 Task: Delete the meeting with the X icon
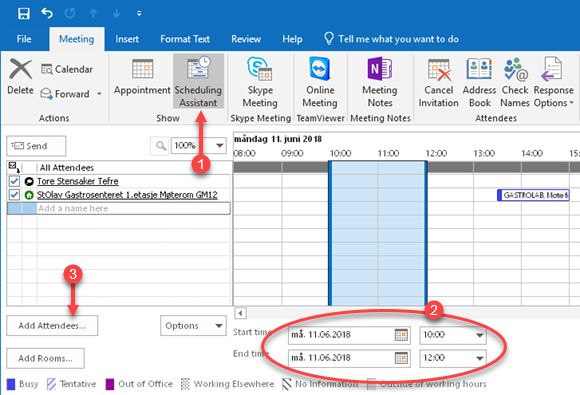point(20,76)
